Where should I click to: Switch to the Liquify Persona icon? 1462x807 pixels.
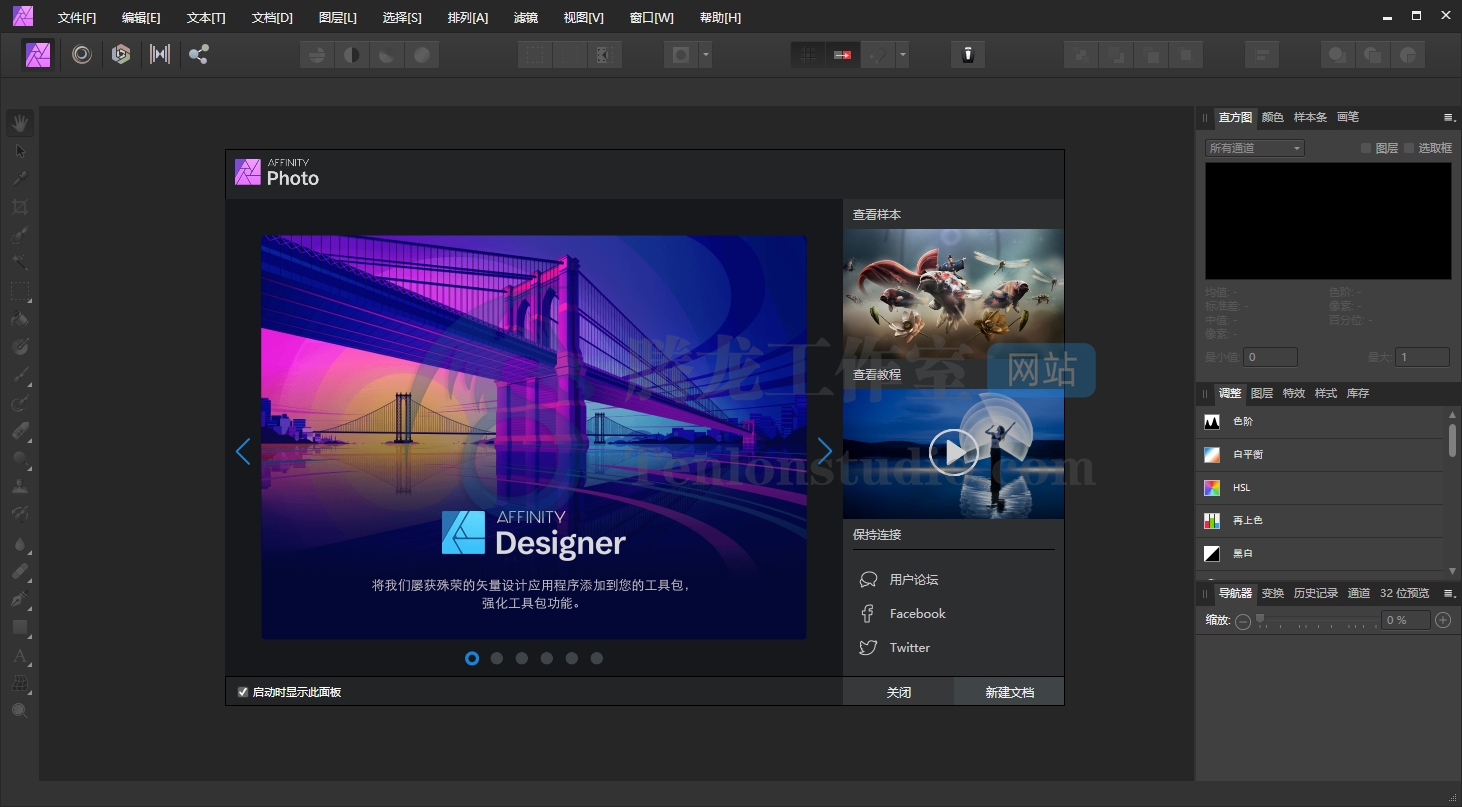(82, 54)
